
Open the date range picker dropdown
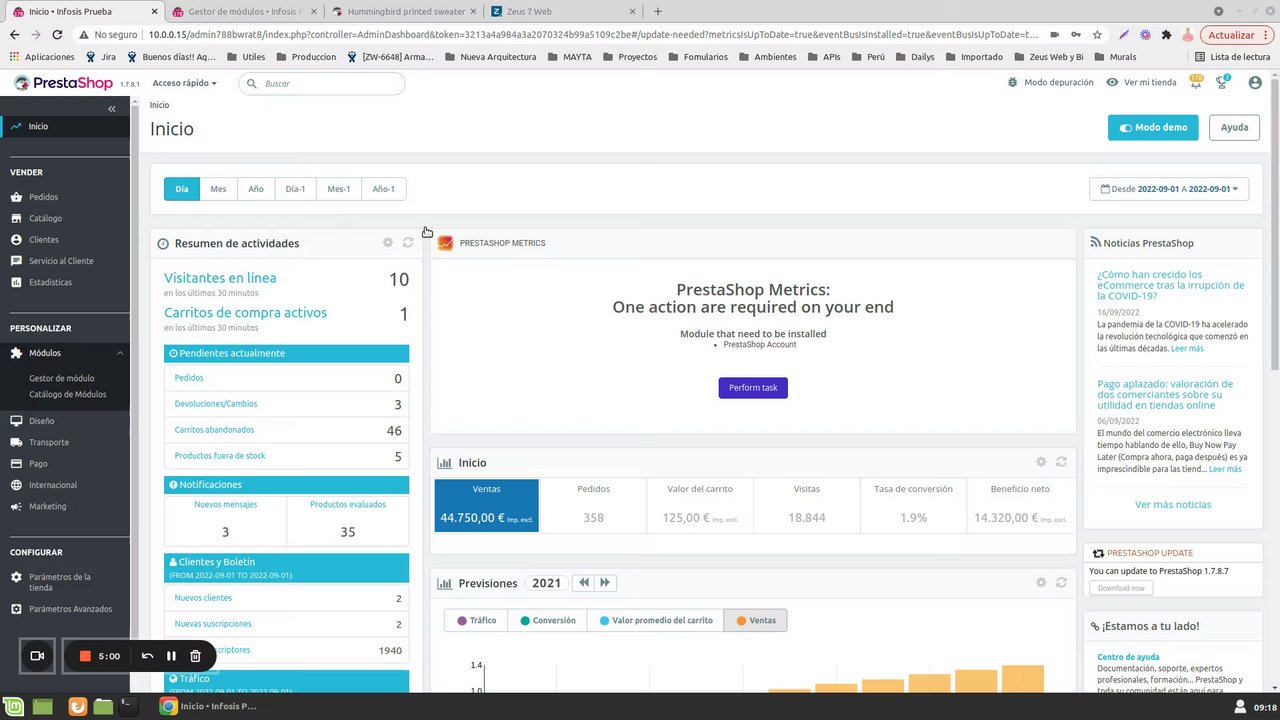pyautogui.click(x=1169, y=189)
